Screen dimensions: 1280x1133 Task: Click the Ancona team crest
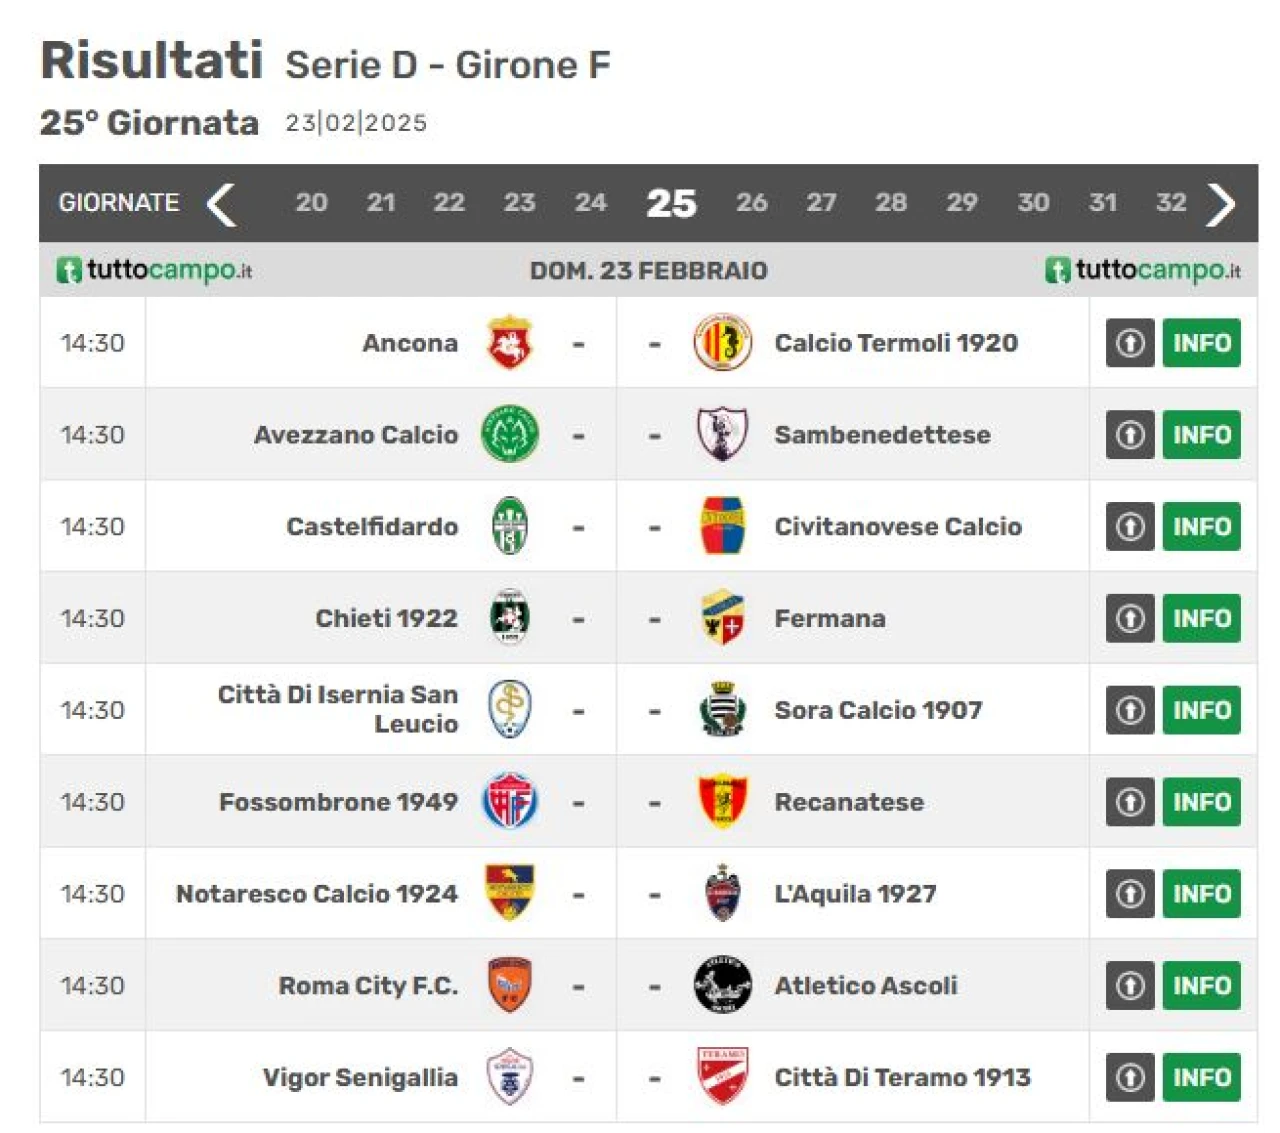click(509, 342)
